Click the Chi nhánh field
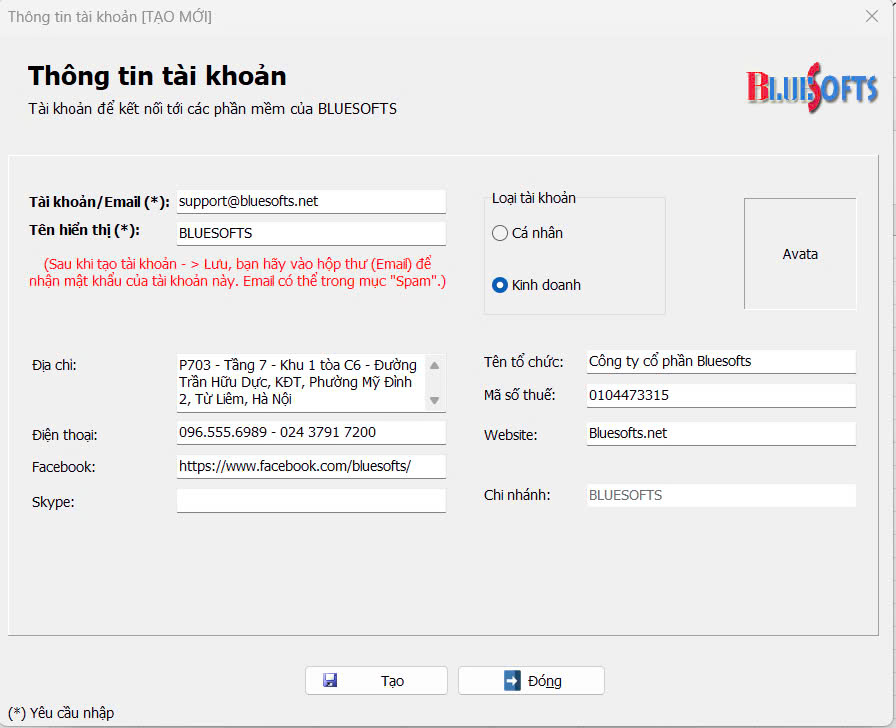The width and height of the screenshot is (896, 728). (721, 495)
